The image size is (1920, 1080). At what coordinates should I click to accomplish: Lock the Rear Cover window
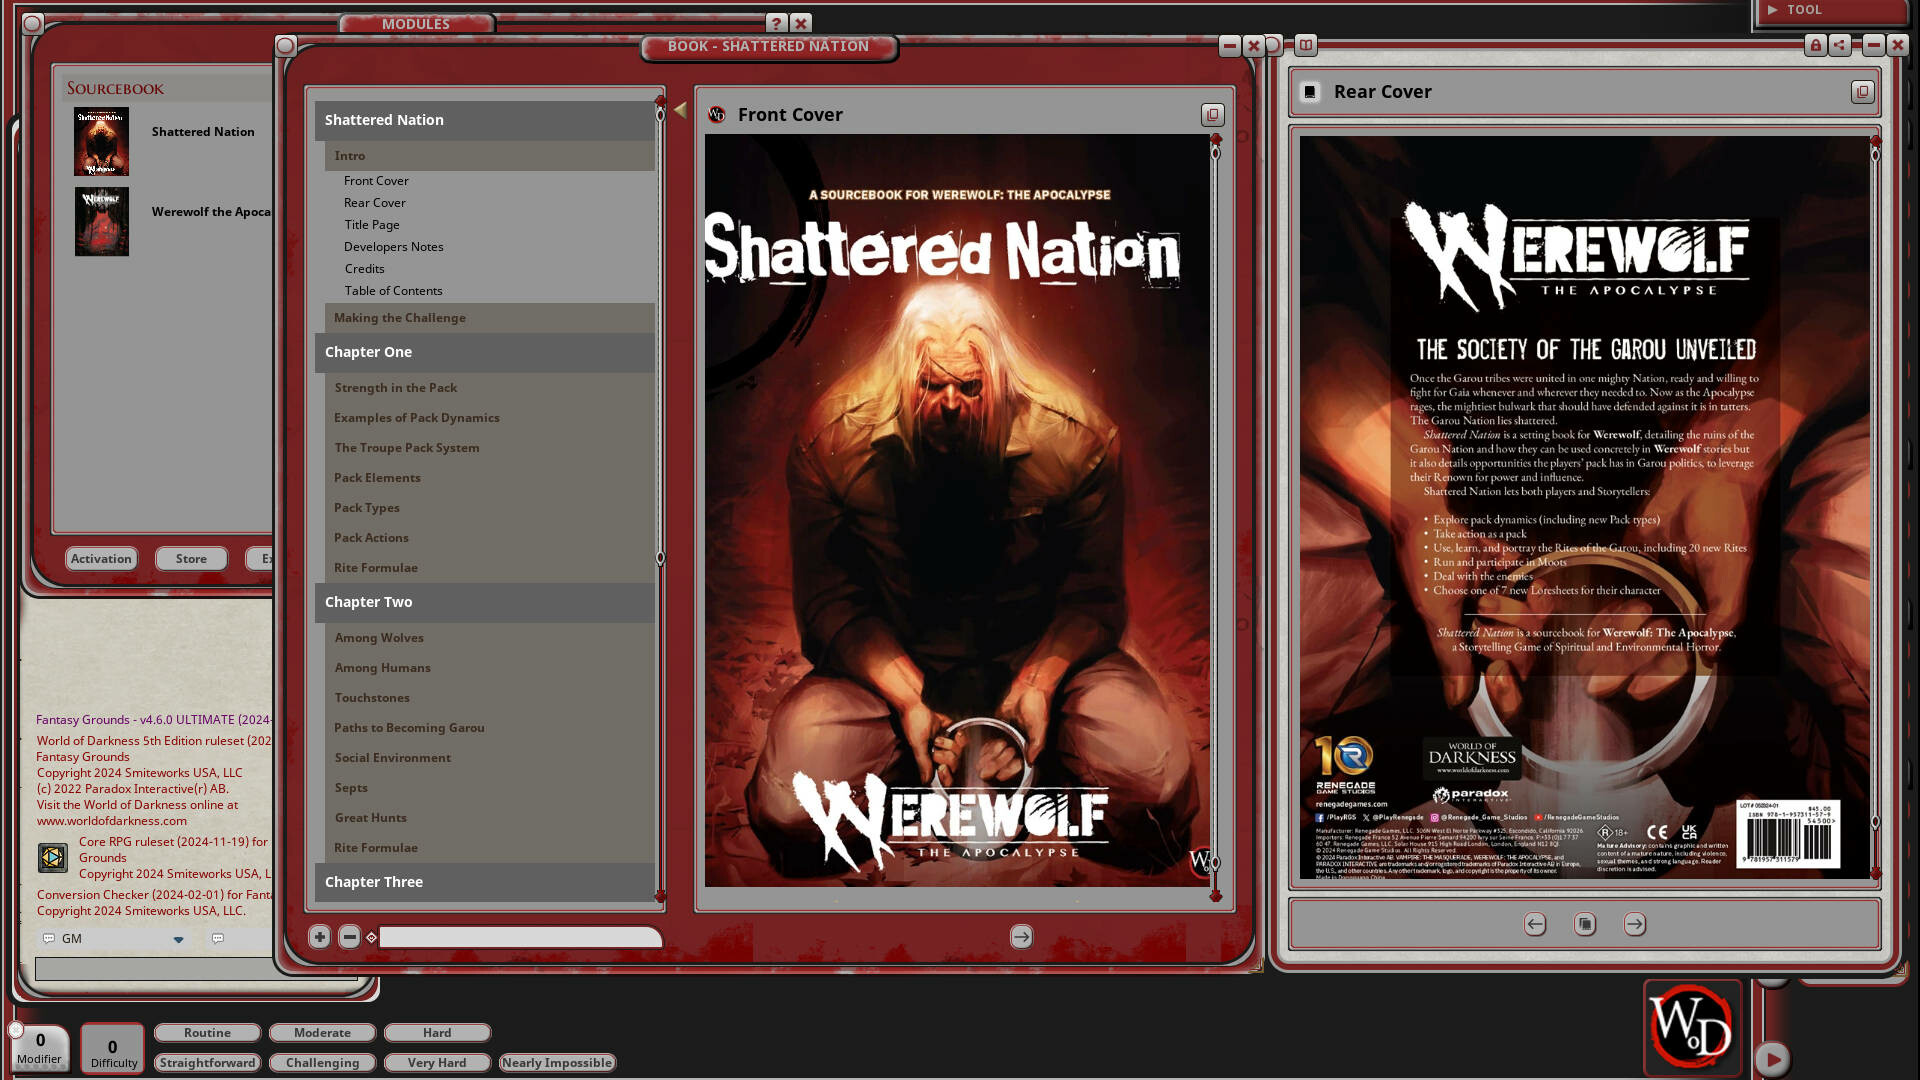pyautogui.click(x=1816, y=45)
